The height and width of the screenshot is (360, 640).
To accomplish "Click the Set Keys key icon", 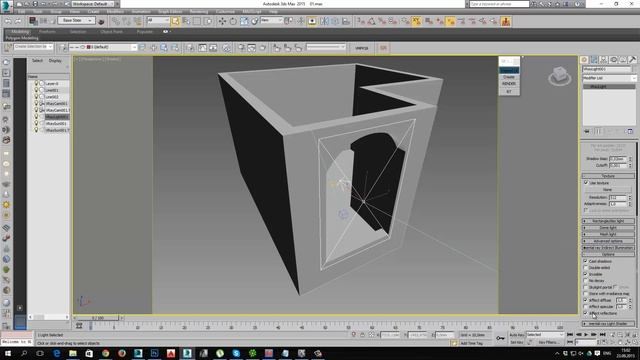I will tap(500, 338).
